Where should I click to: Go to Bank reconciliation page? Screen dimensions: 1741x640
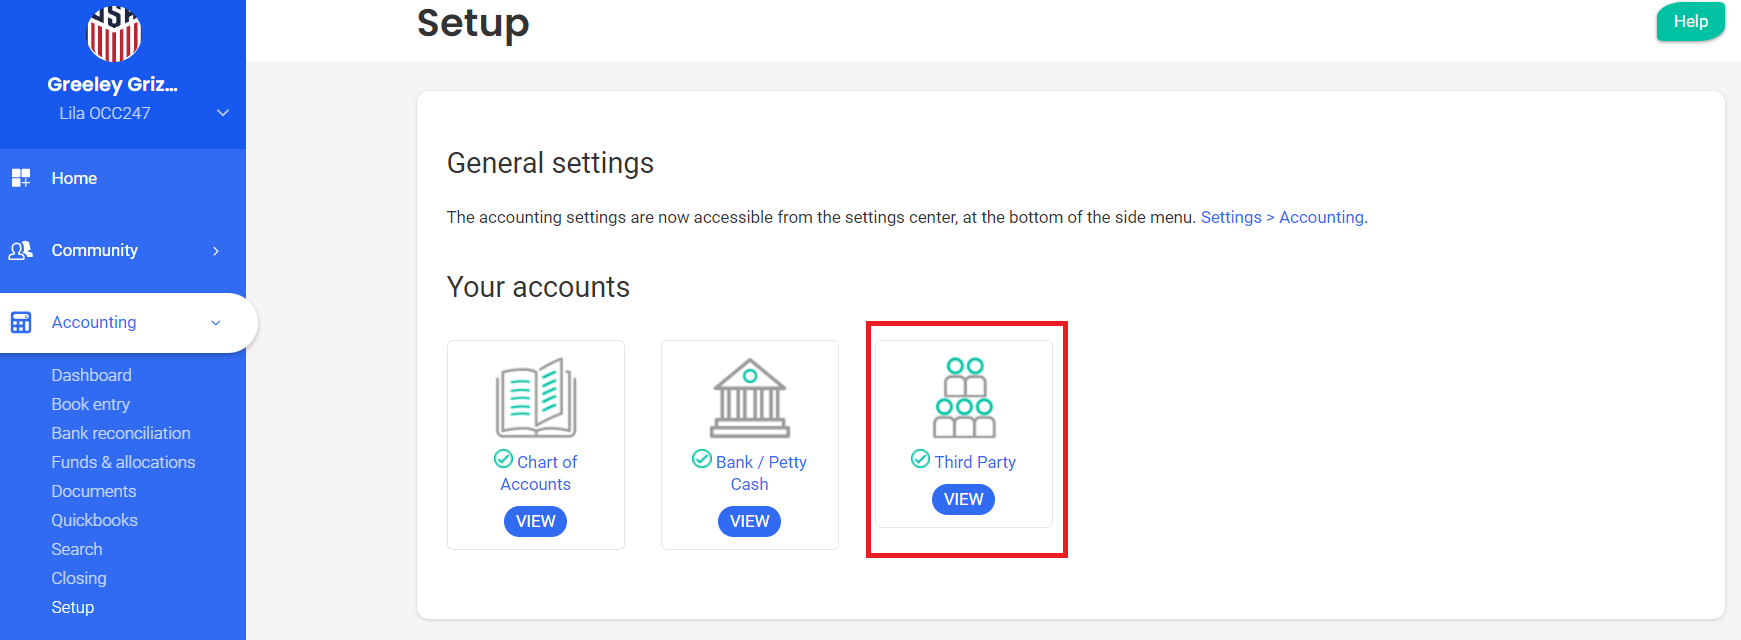pyautogui.click(x=121, y=433)
